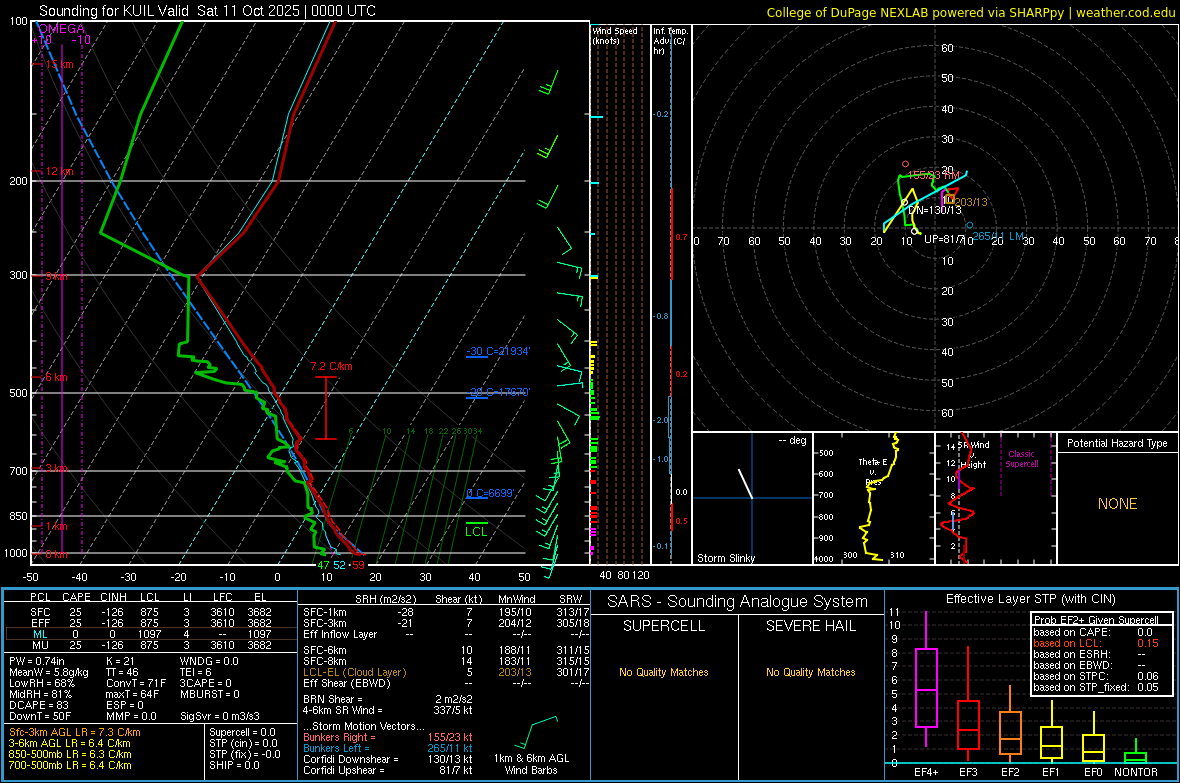Click the Bunkers Right storm motion line
This screenshot has width=1180, height=783.
tap(388, 737)
